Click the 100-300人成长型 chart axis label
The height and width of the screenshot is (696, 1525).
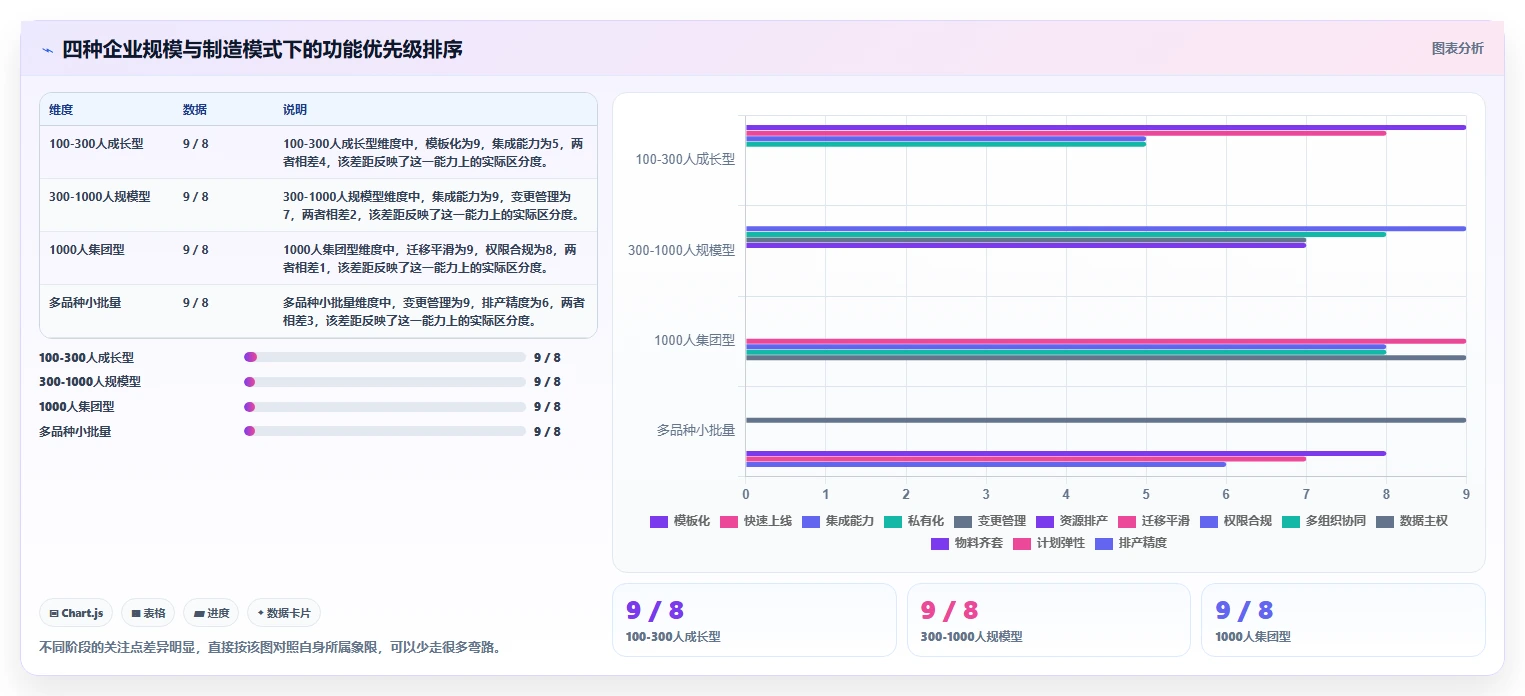tap(685, 159)
